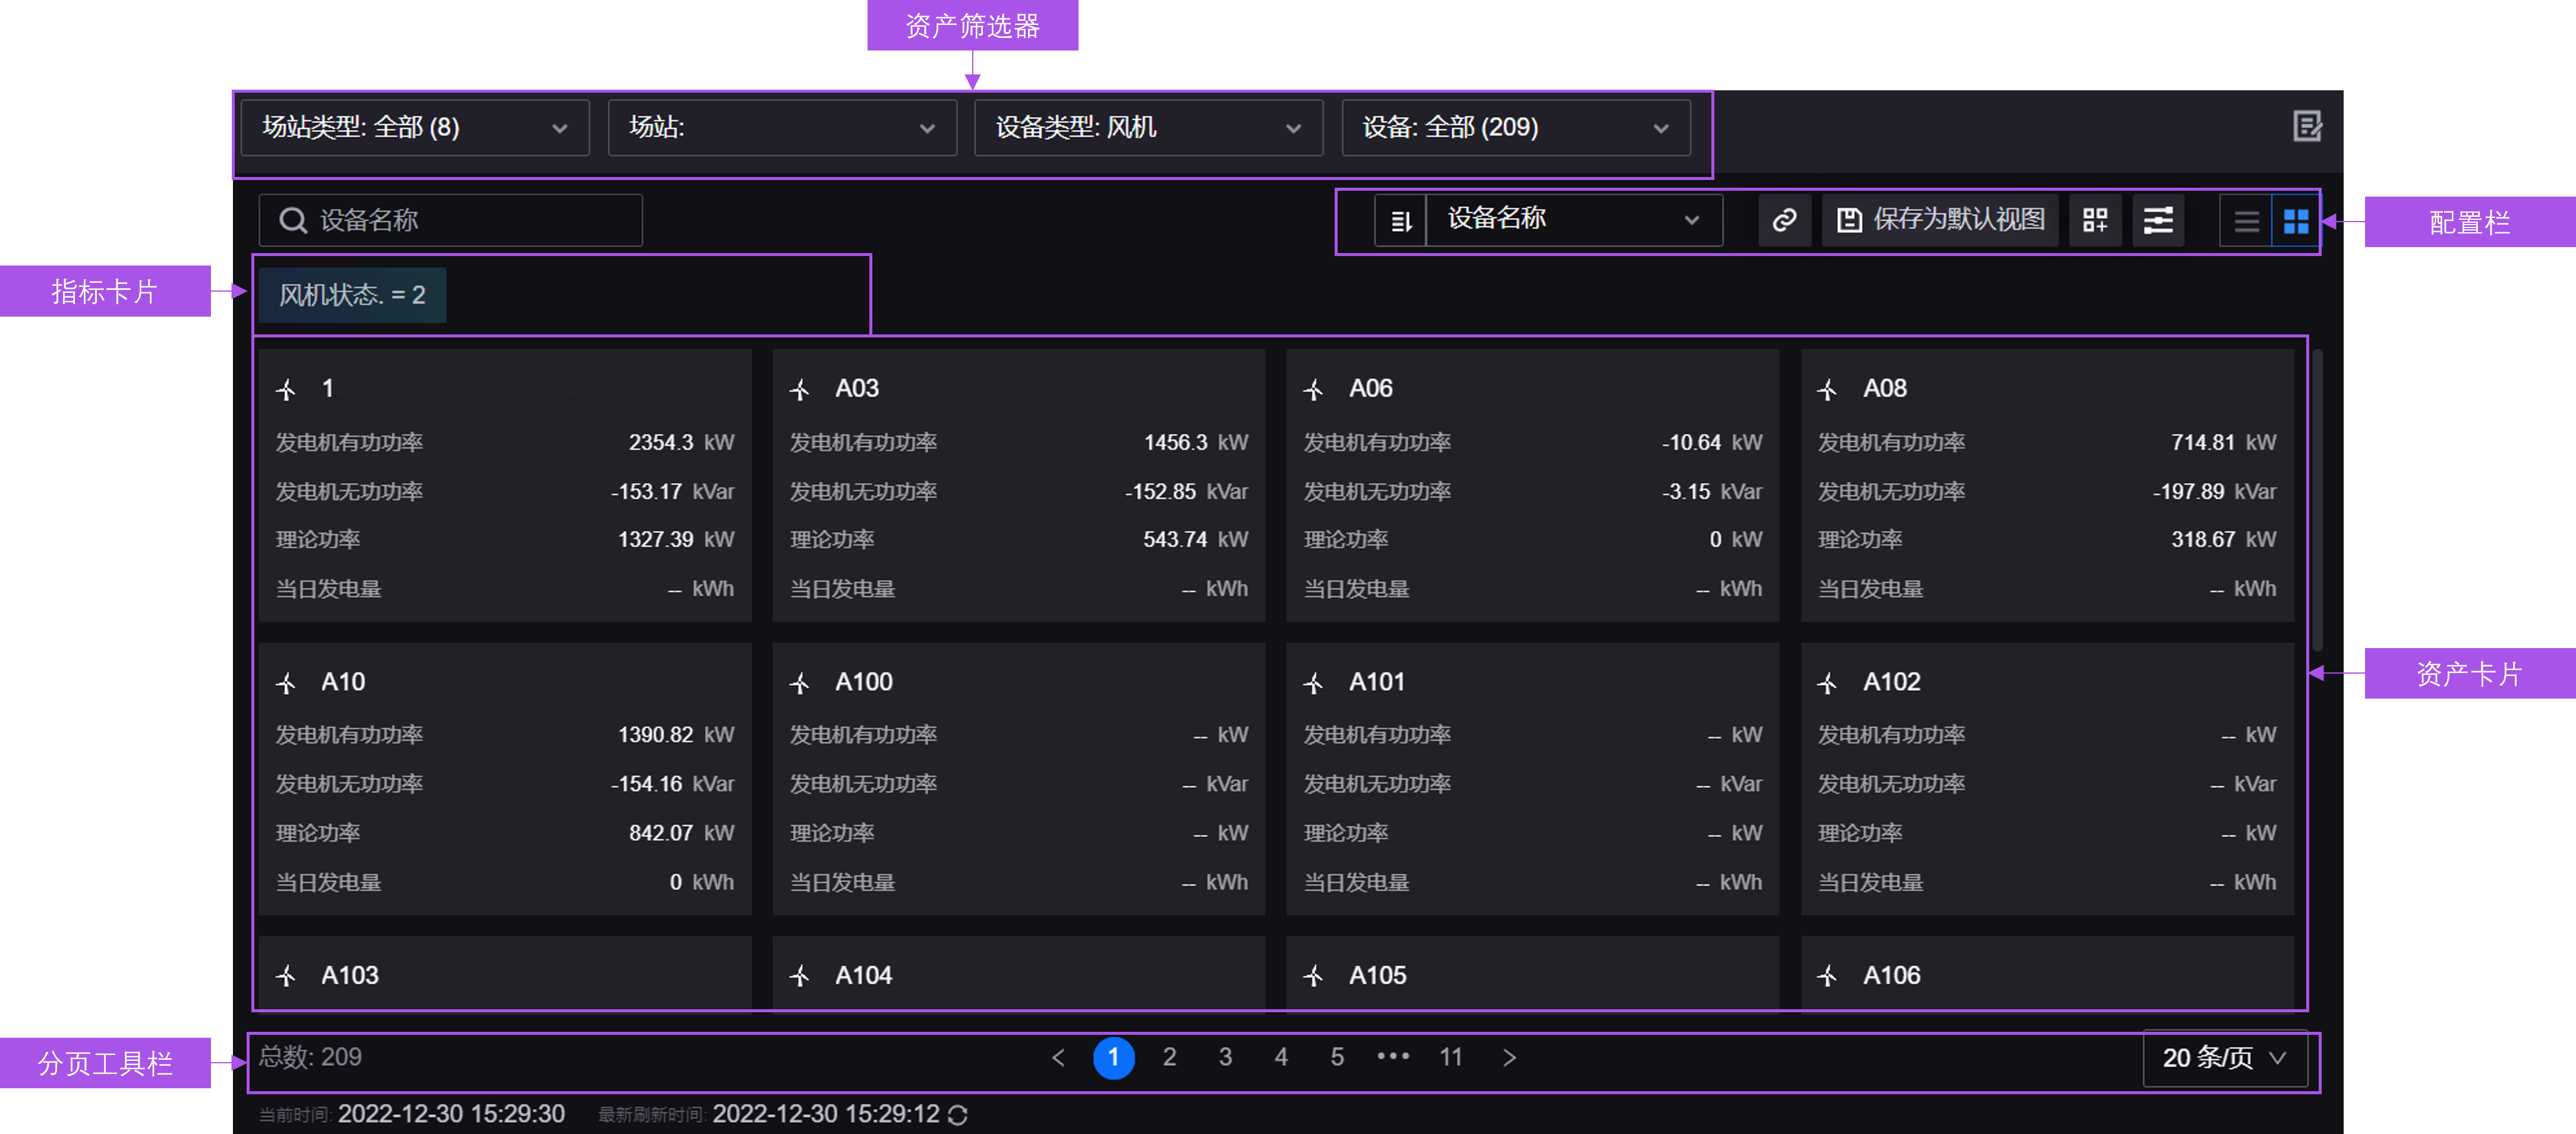Image resolution: width=2576 pixels, height=1134 pixels.
Task: Click the wind turbine icon on card A100
Action: tap(799, 684)
